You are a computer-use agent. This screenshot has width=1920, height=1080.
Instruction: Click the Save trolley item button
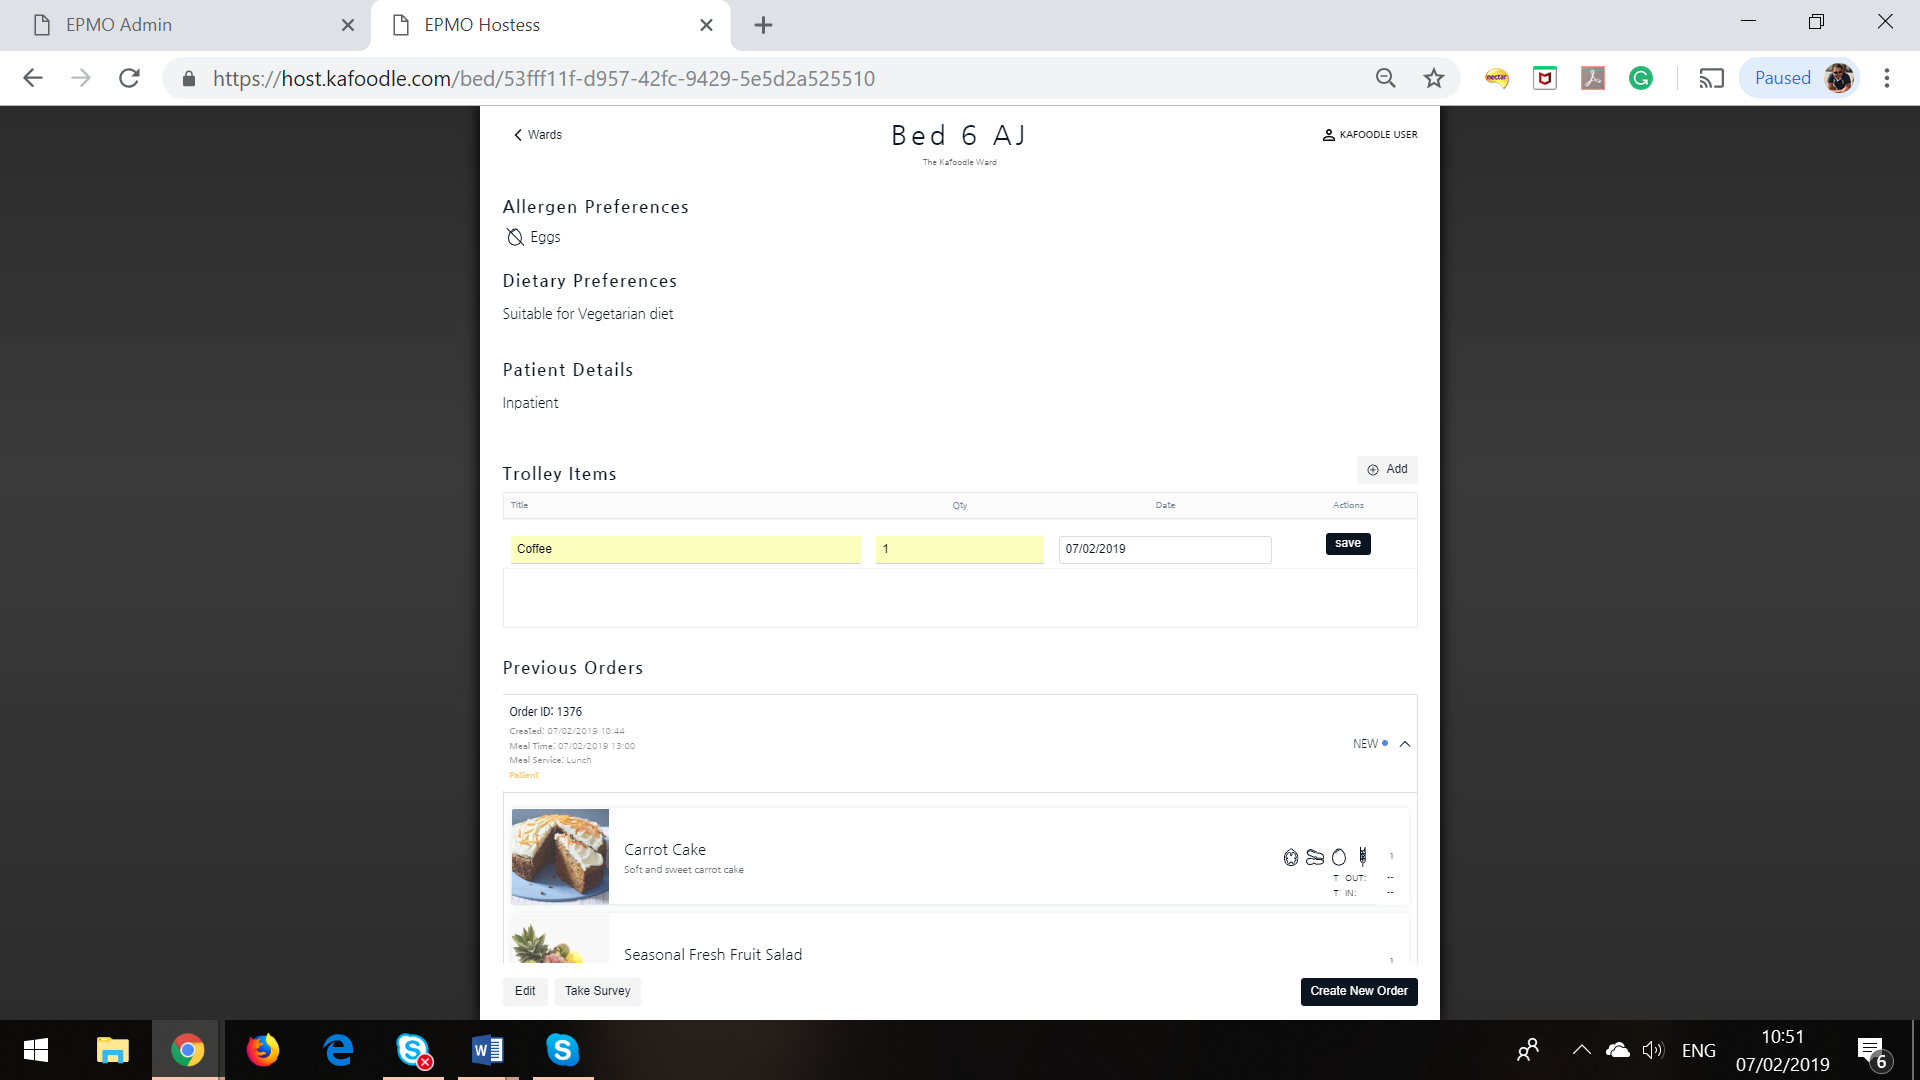click(1348, 543)
